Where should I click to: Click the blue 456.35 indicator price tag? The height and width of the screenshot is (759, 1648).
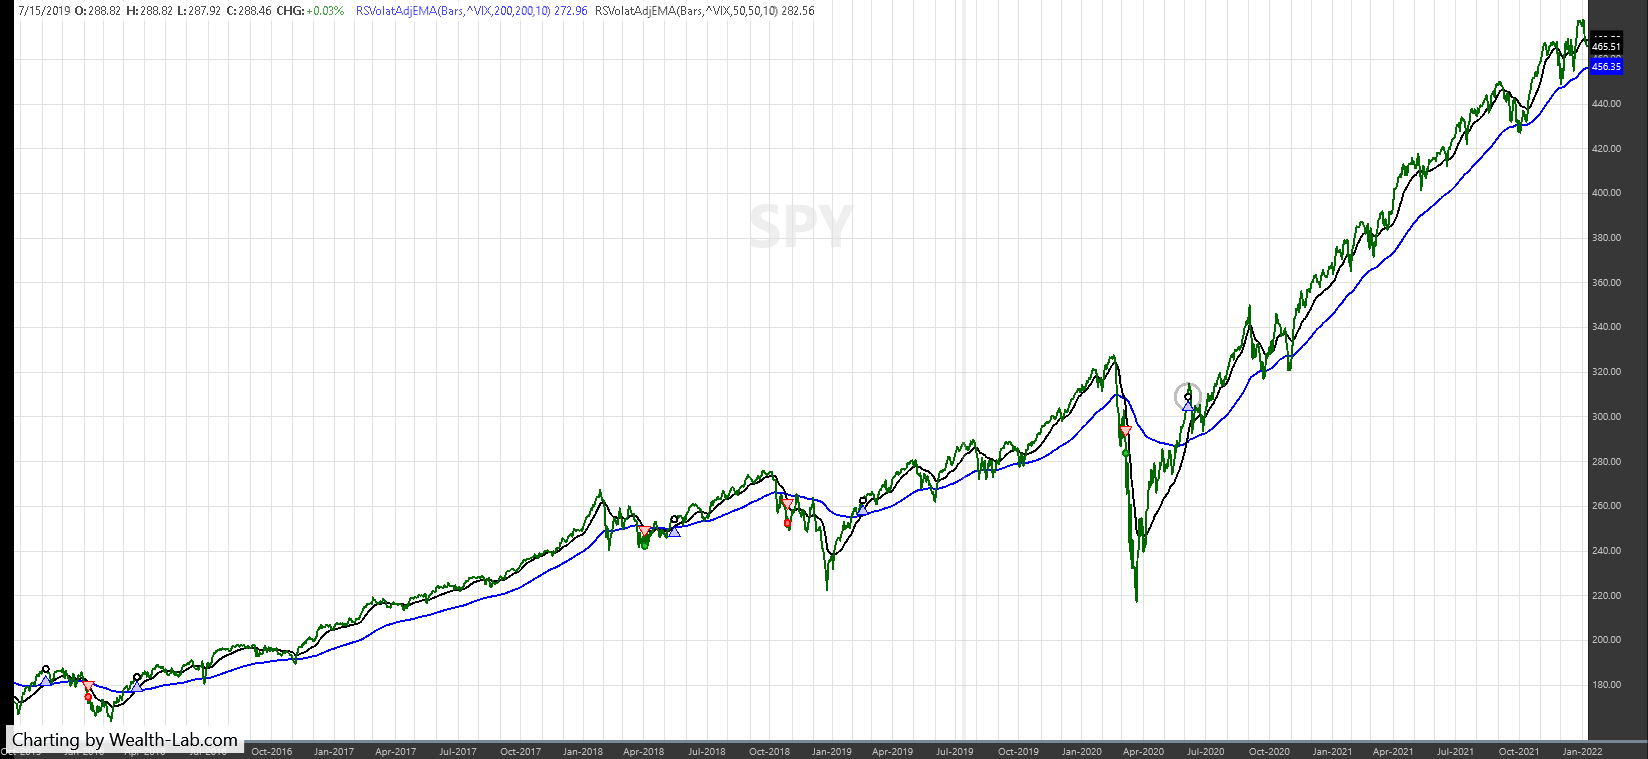[1606, 67]
